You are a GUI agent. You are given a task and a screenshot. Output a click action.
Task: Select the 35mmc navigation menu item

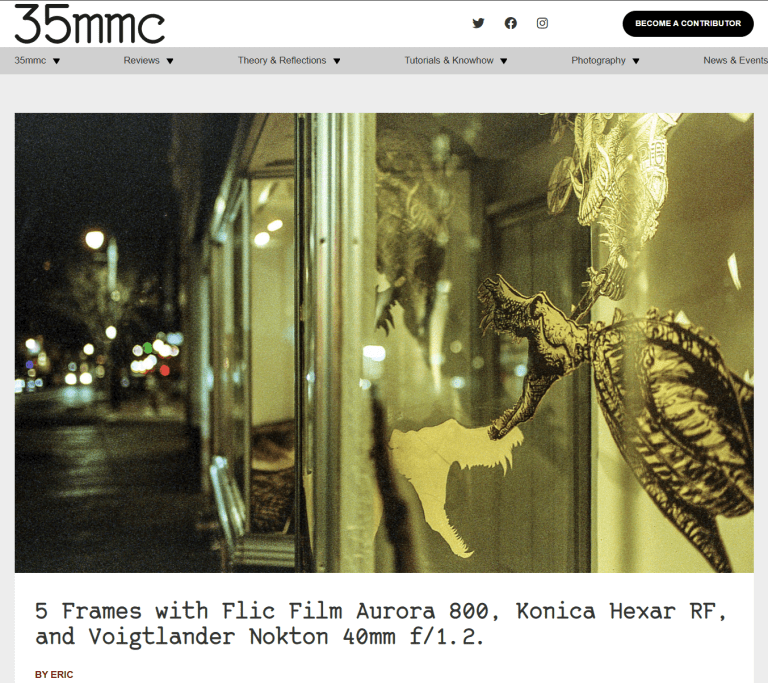click(x=30, y=60)
